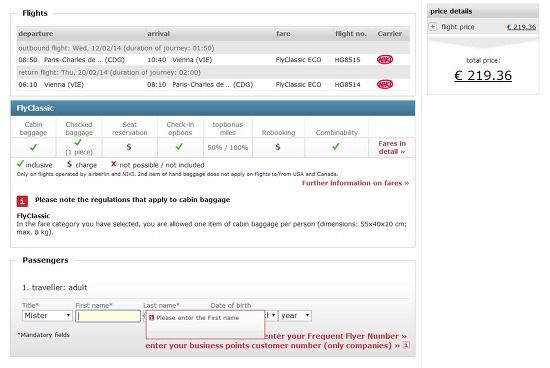Click enter your Frequent Flyer Number link
The image size is (550, 368).
[336, 336]
